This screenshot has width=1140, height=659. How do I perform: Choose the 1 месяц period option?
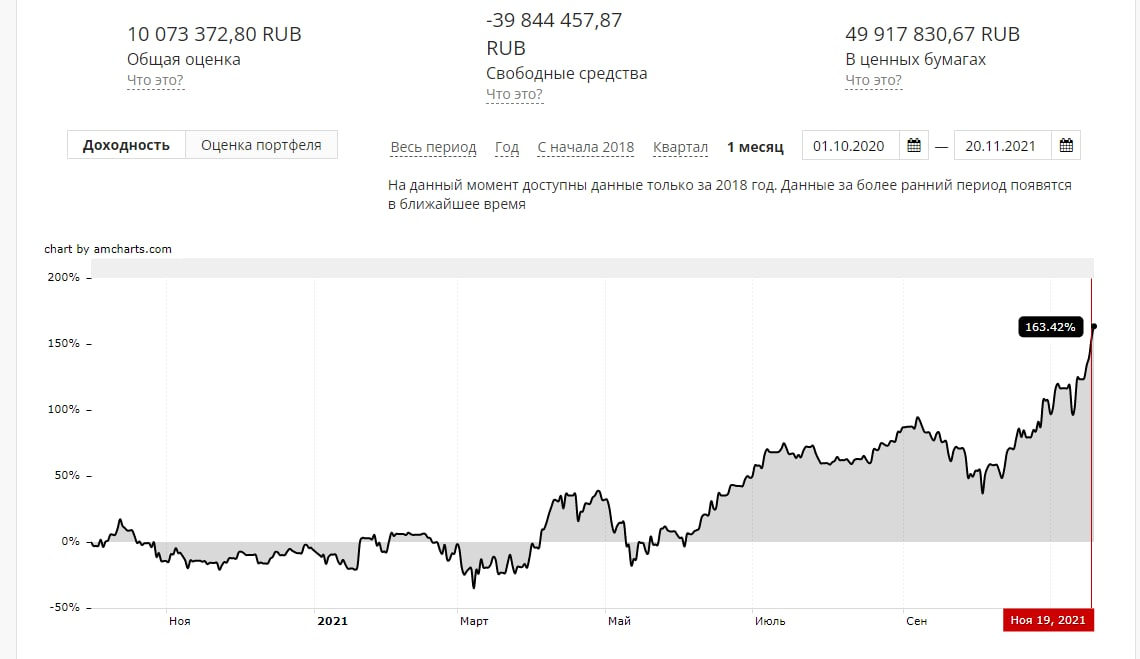[x=755, y=147]
